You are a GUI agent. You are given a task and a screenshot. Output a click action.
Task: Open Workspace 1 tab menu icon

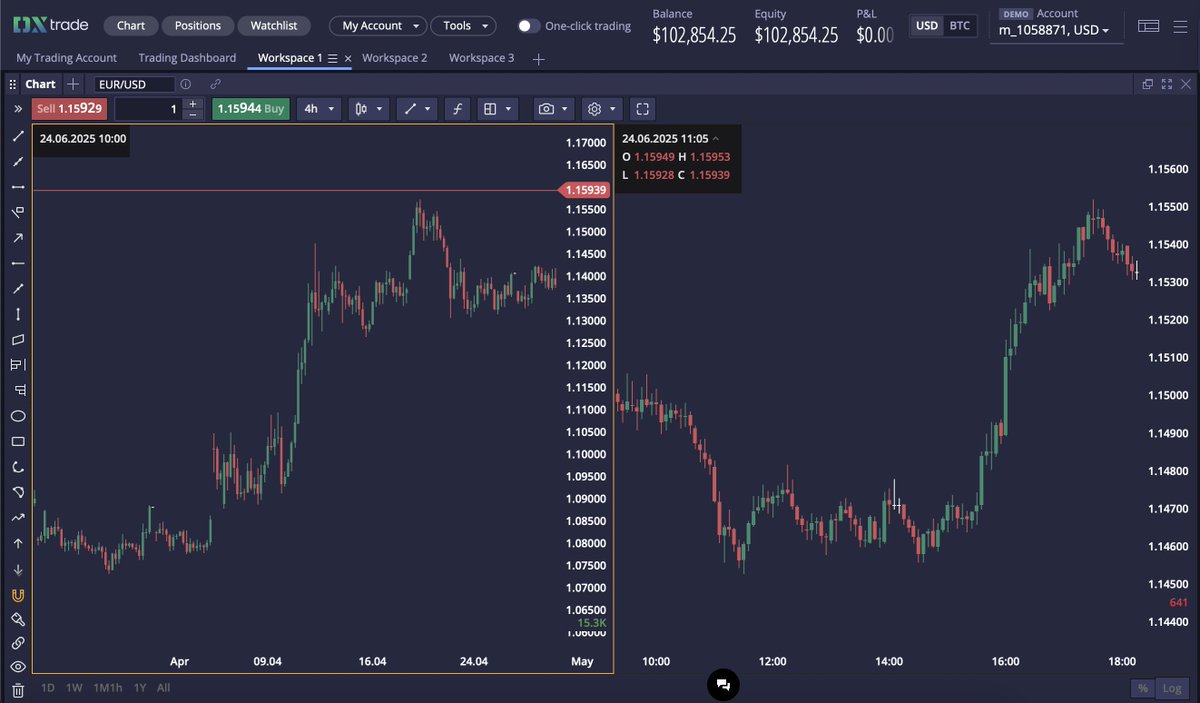(333, 59)
